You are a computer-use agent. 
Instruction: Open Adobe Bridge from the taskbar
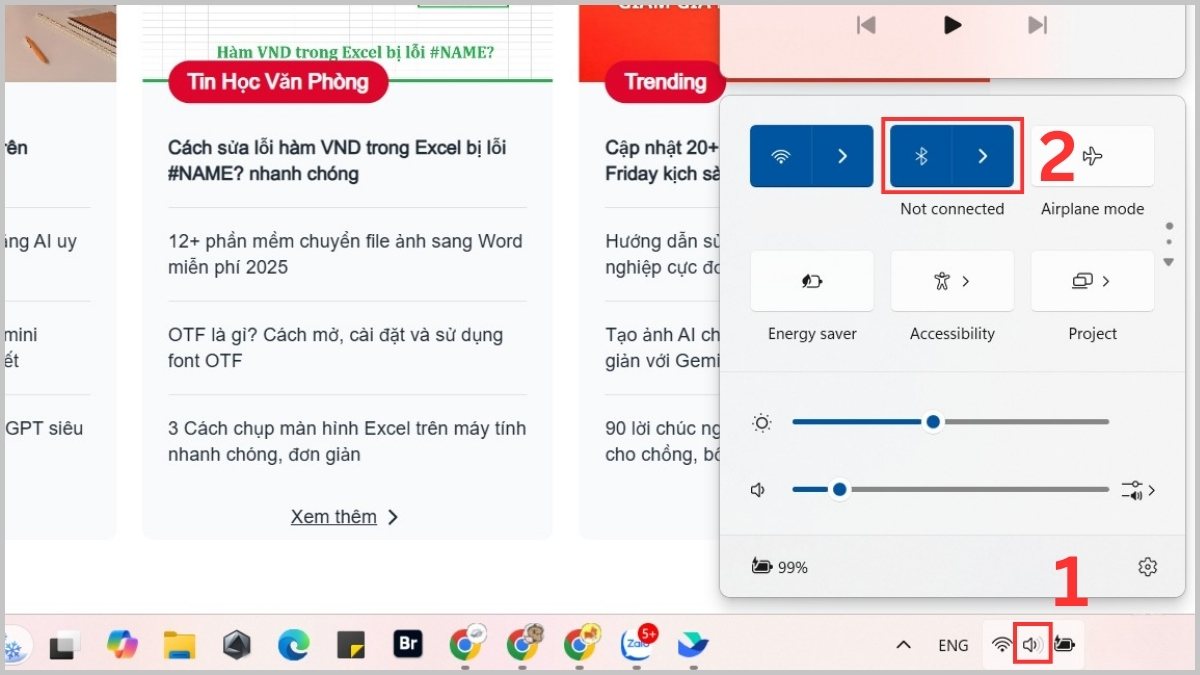pyautogui.click(x=406, y=645)
